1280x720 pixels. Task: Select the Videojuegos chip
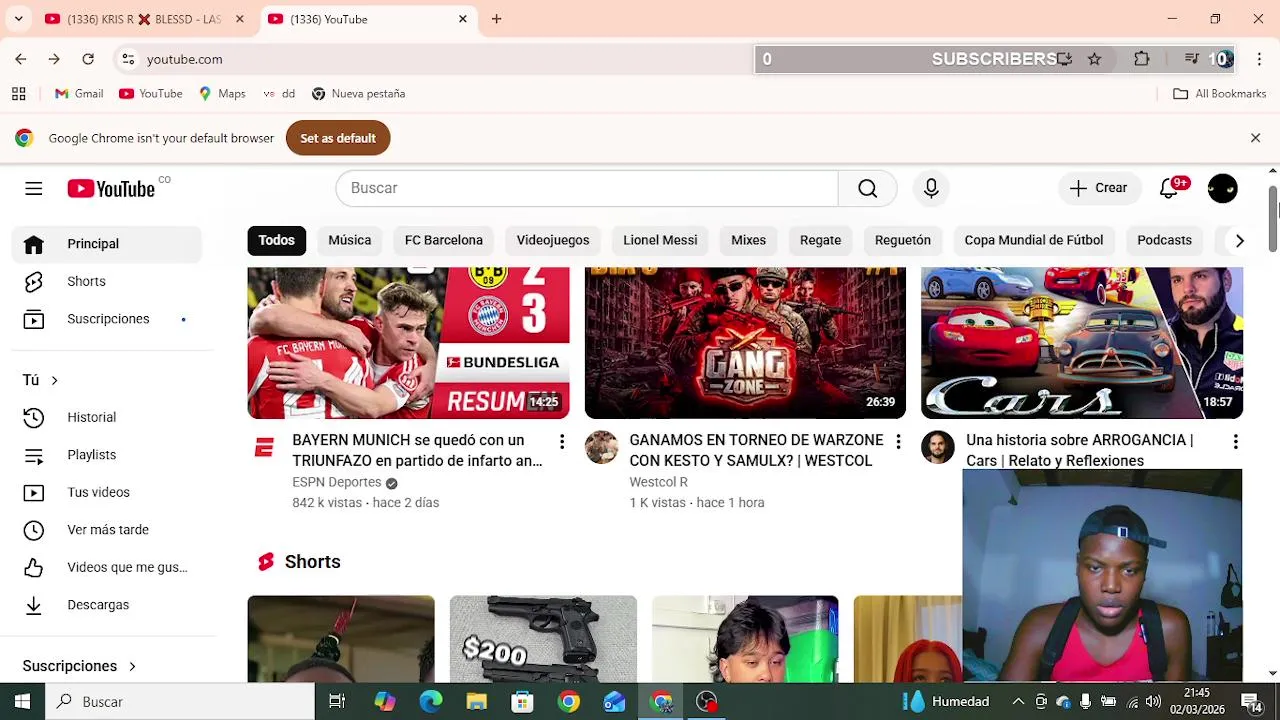[553, 240]
